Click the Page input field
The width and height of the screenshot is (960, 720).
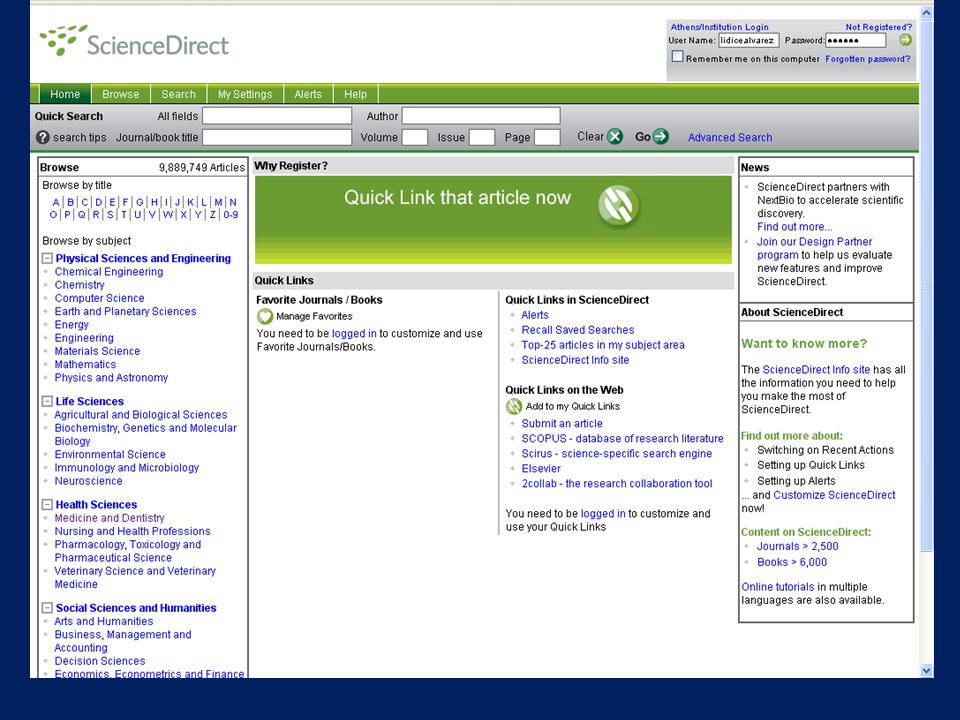click(547, 137)
